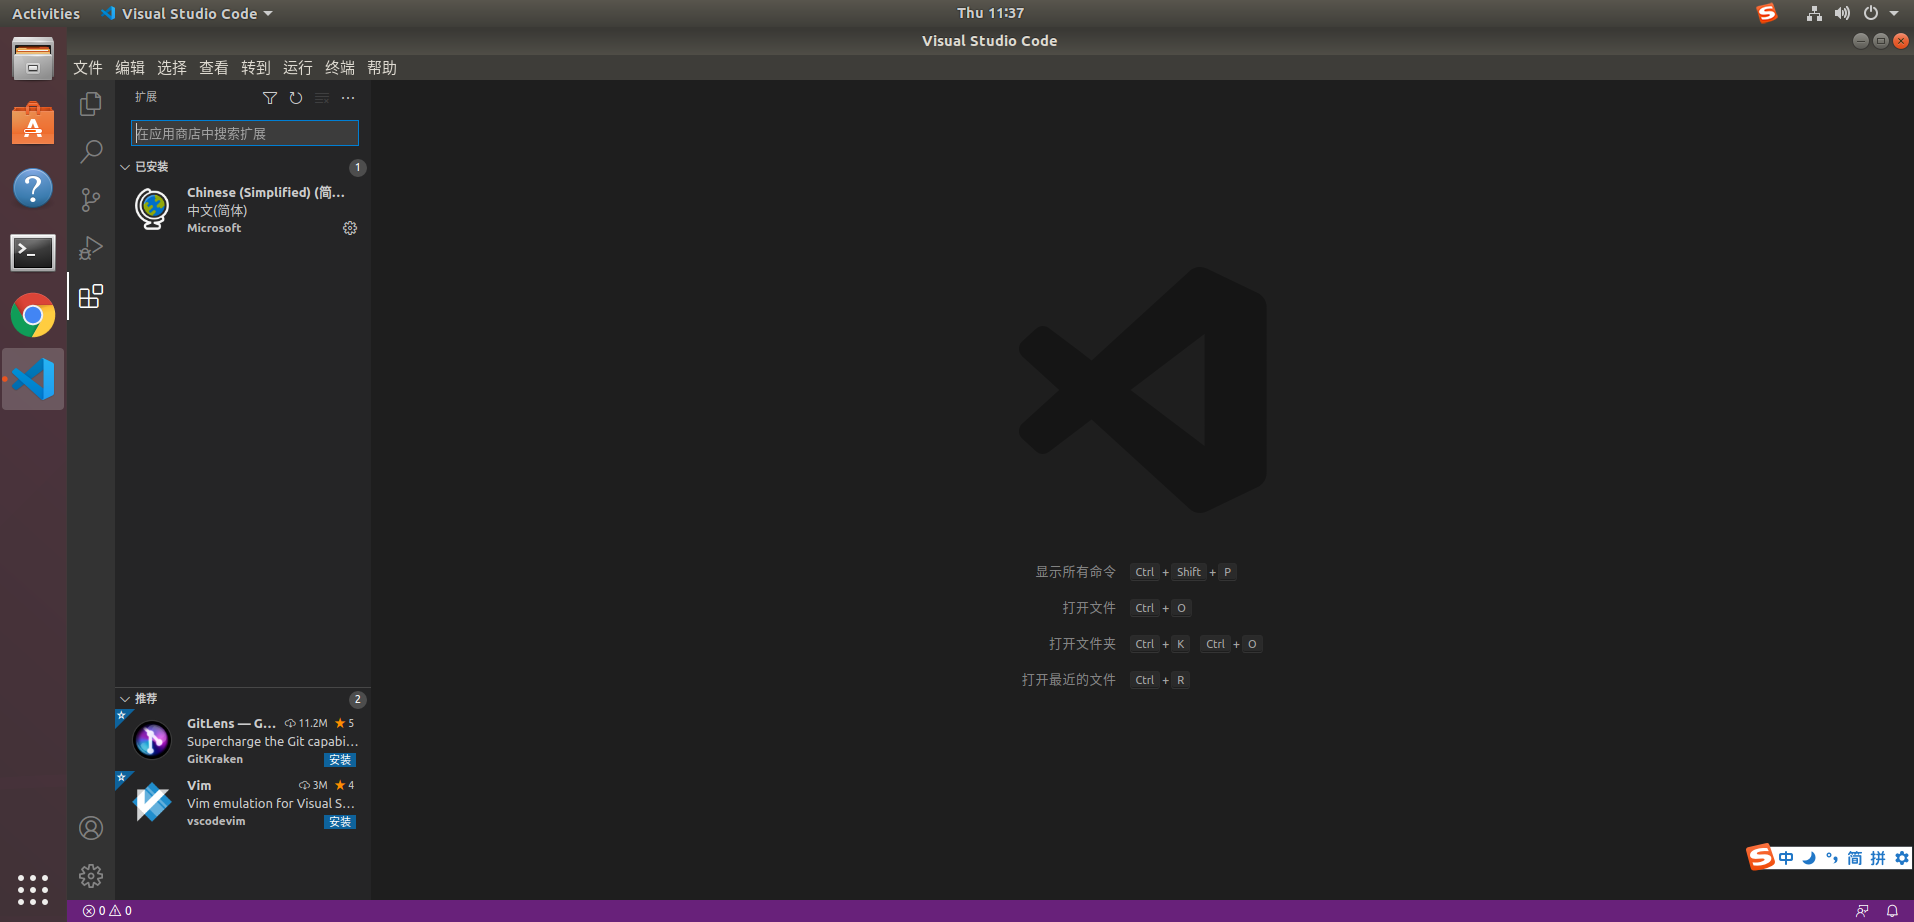Open gear settings for Chinese (Simplified) extension
1914x922 pixels.
point(350,228)
